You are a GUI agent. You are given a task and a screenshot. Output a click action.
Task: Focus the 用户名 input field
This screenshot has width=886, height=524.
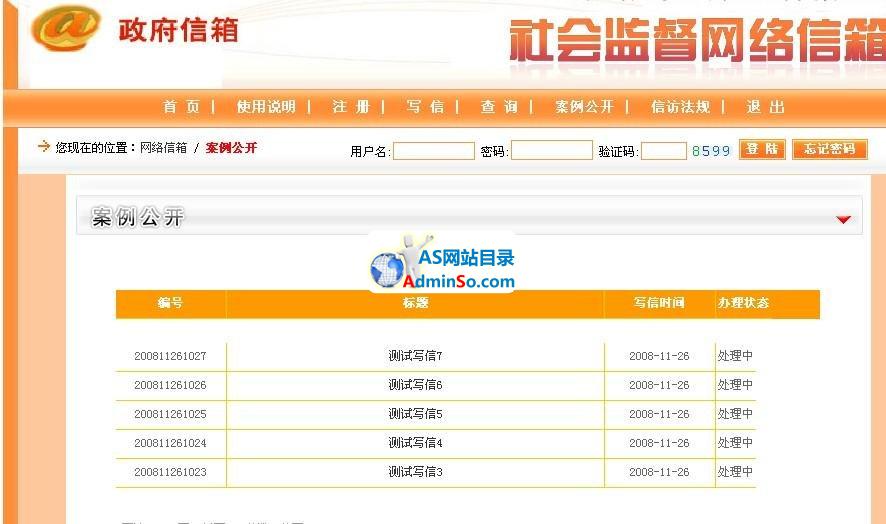tap(434, 151)
